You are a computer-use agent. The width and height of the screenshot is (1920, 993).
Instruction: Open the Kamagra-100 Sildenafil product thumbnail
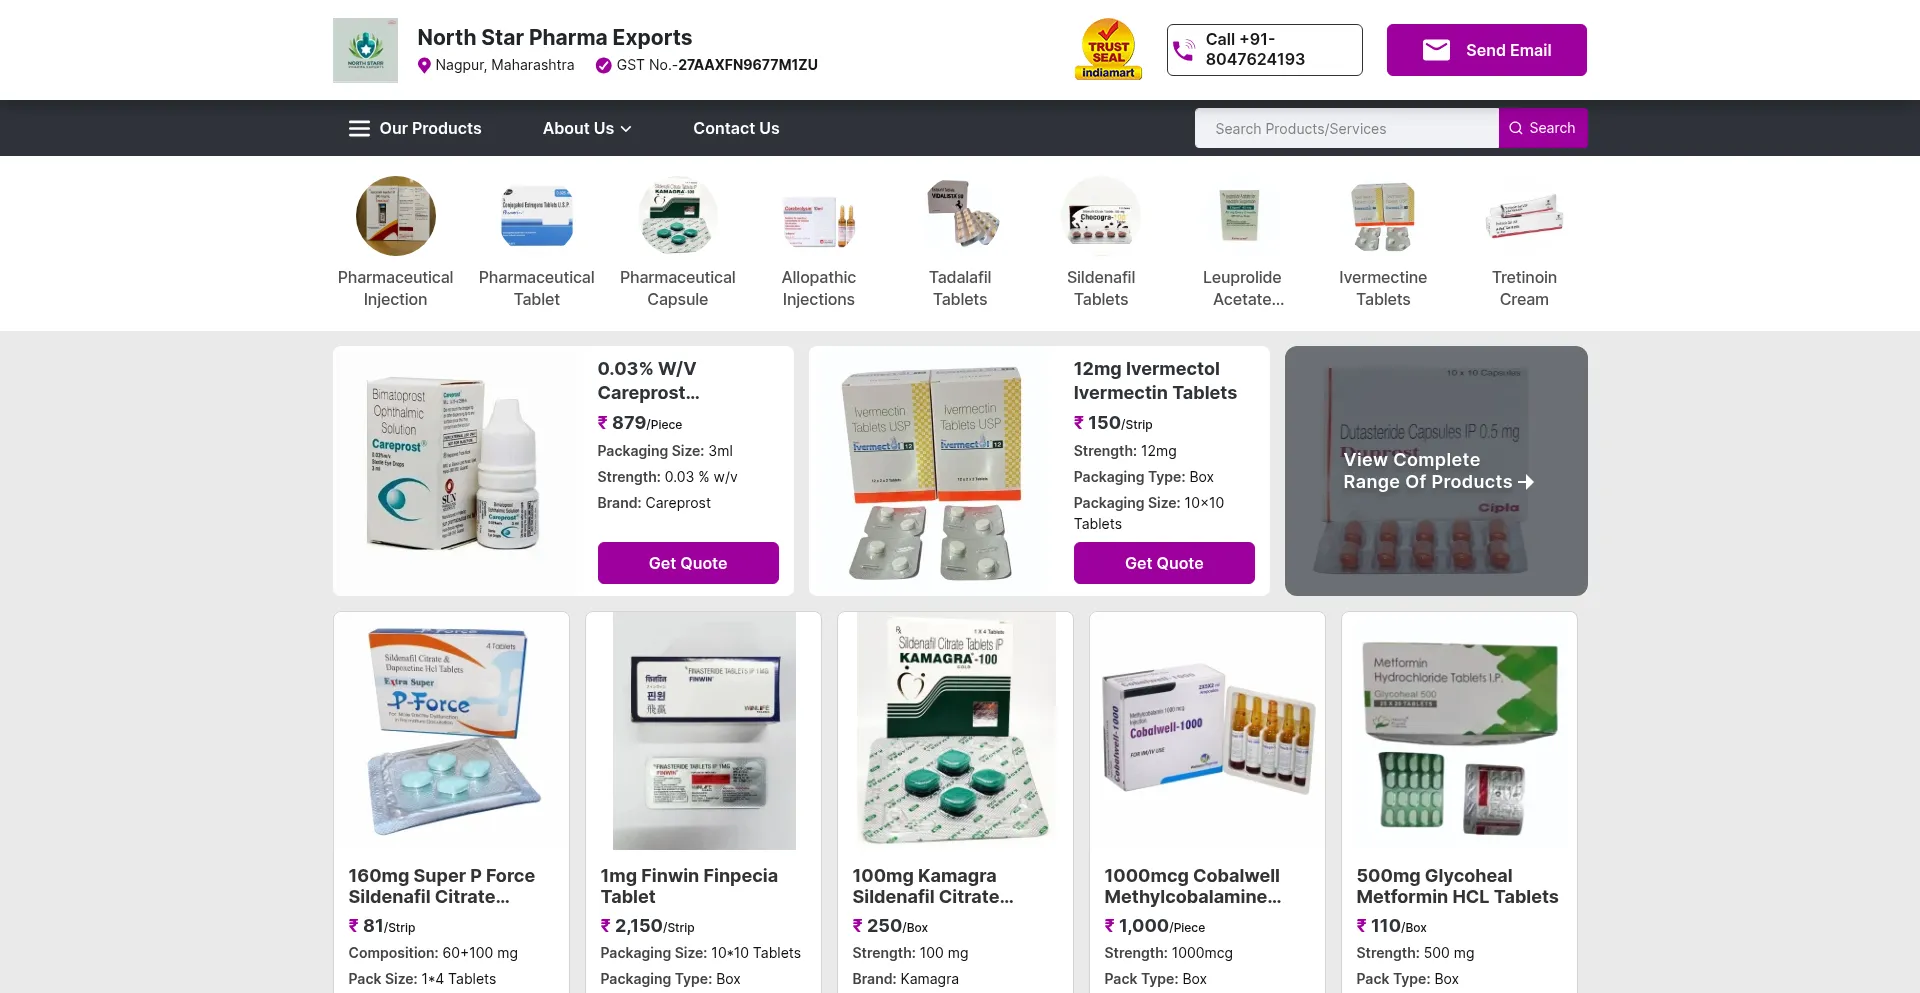pos(955,731)
